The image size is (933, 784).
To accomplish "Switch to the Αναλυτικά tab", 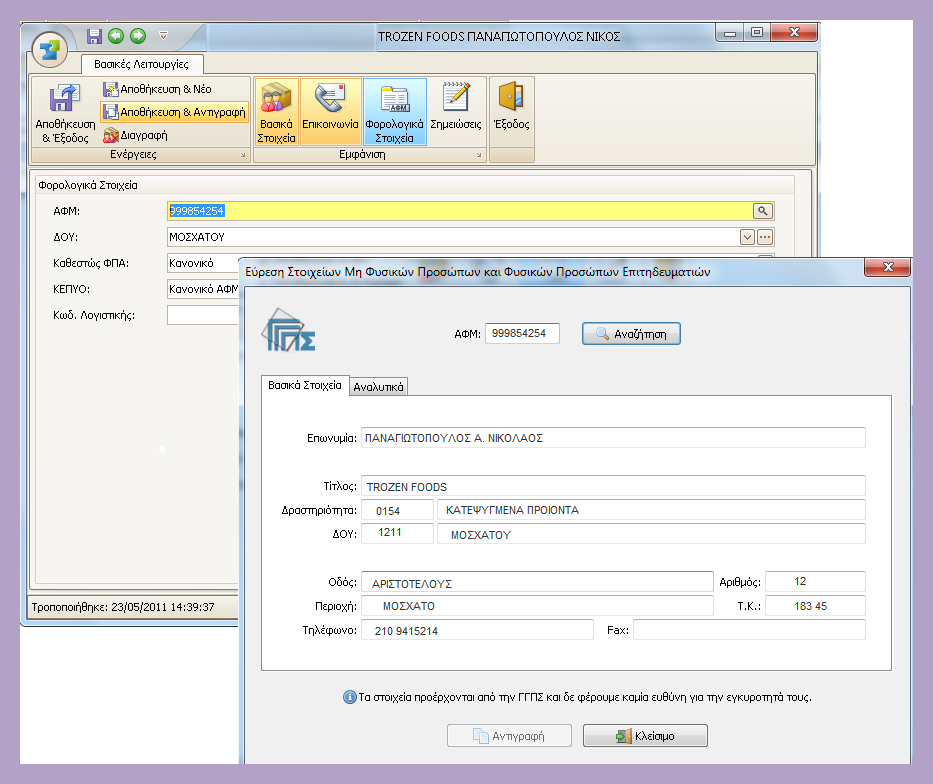I will (378, 387).
